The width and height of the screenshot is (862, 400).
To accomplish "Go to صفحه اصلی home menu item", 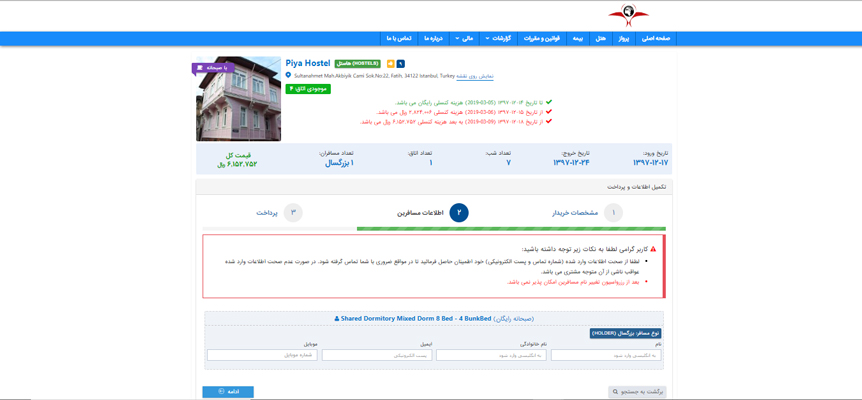I will coord(656,38).
